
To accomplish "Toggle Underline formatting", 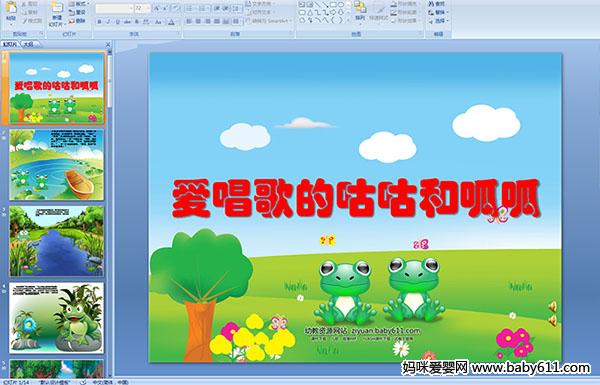I will point(117,22).
